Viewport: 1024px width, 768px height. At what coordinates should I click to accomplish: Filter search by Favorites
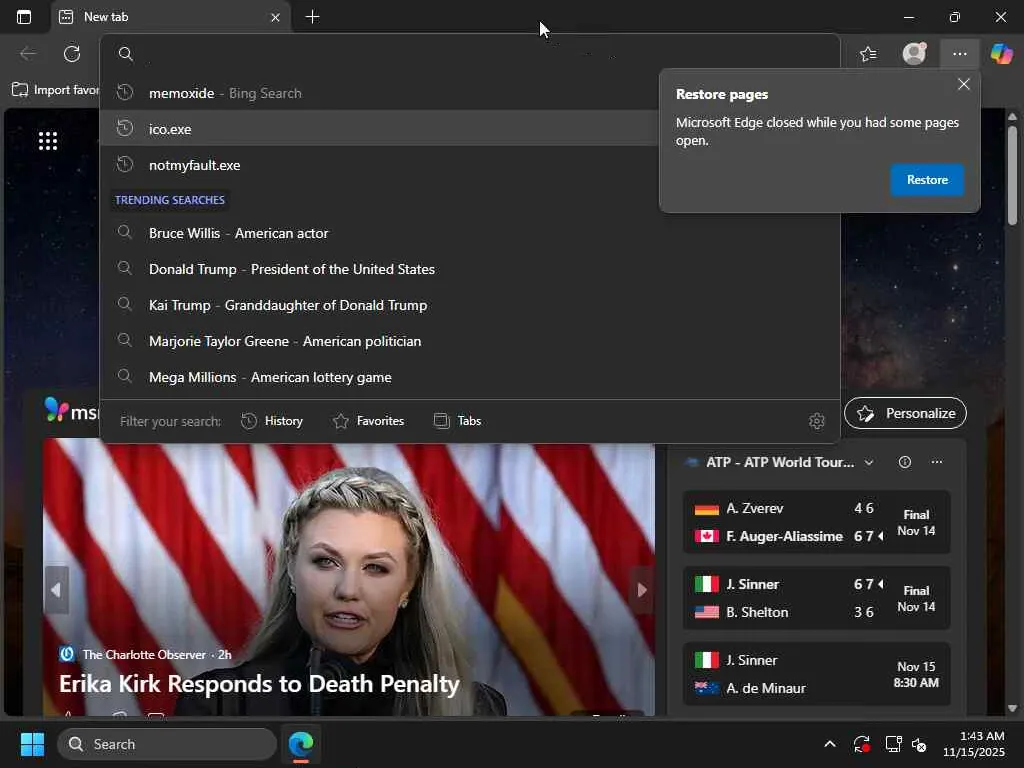(x=368, y=421)
